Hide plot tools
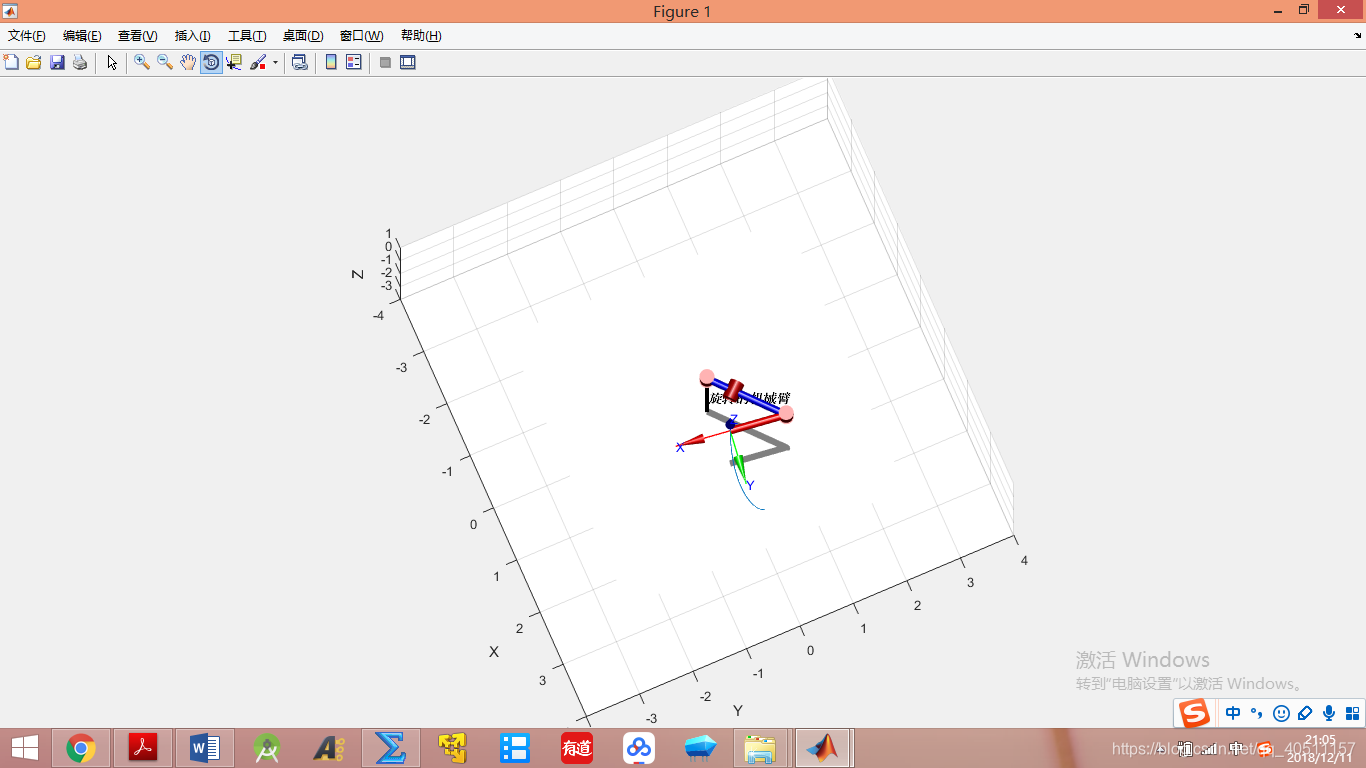Screen dimensions: 1366x768 pos(385,62)
